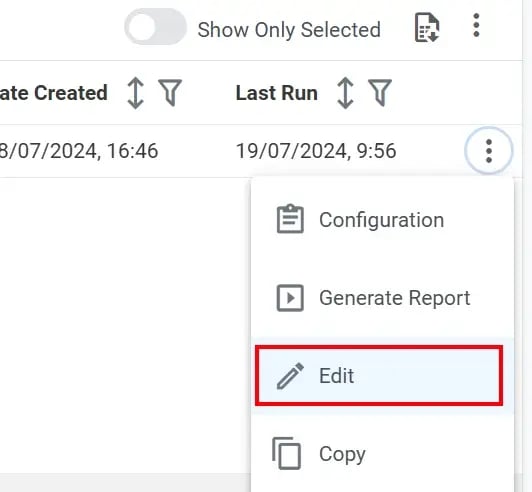Click the Show Only Selected label
The height and width of the screenshot is (492, 532).
tap(289, 30)
